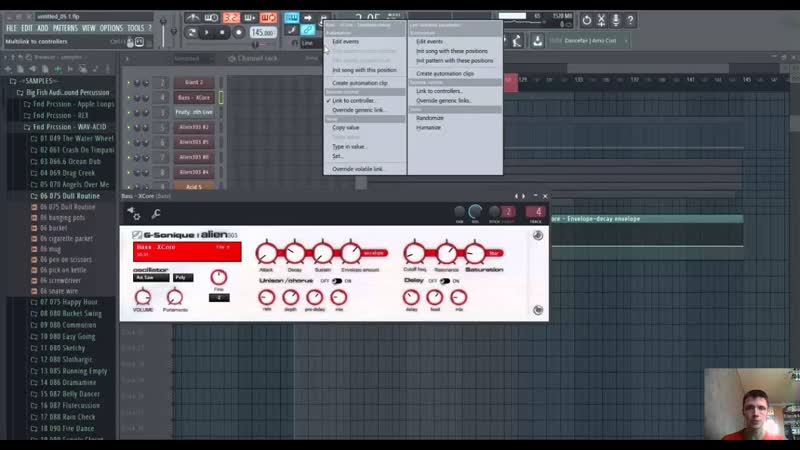
Task: Click the Cutoff freq knob
Action: click(414, 253)
